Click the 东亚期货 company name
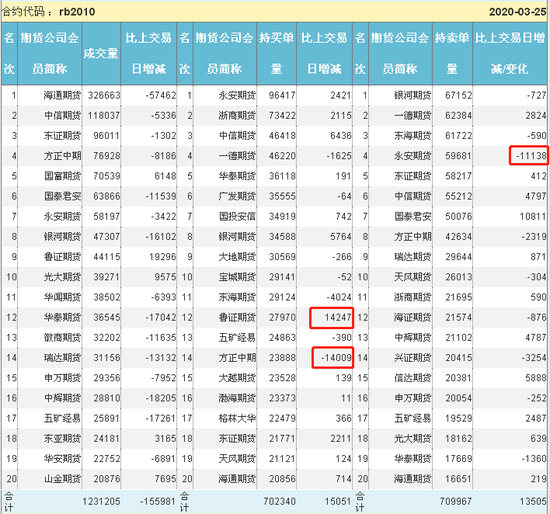The width and height of the screenshot is (550, 514). click(x=62, y=439)
